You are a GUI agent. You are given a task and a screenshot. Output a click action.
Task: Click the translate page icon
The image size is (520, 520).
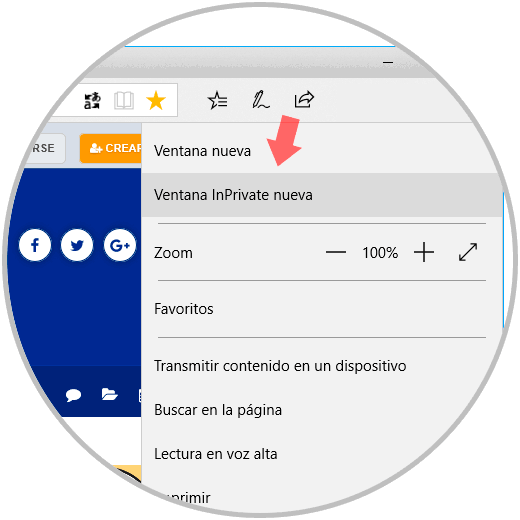92,101
